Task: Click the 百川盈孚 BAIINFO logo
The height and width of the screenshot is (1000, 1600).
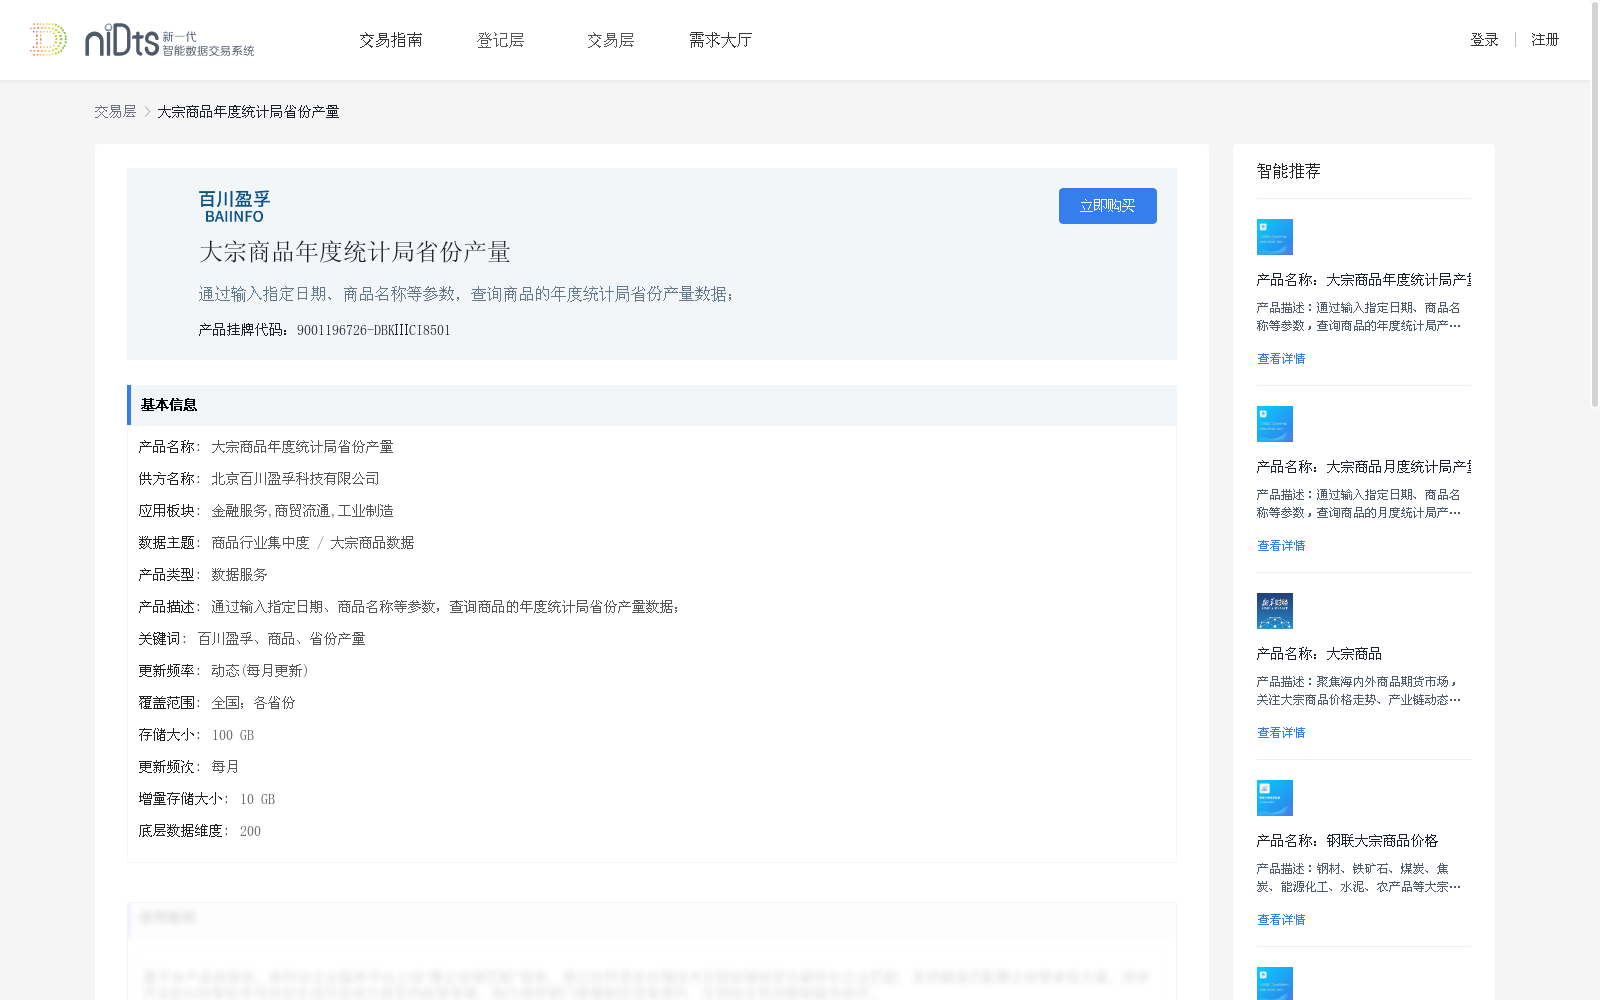Action: click(234, 207)
